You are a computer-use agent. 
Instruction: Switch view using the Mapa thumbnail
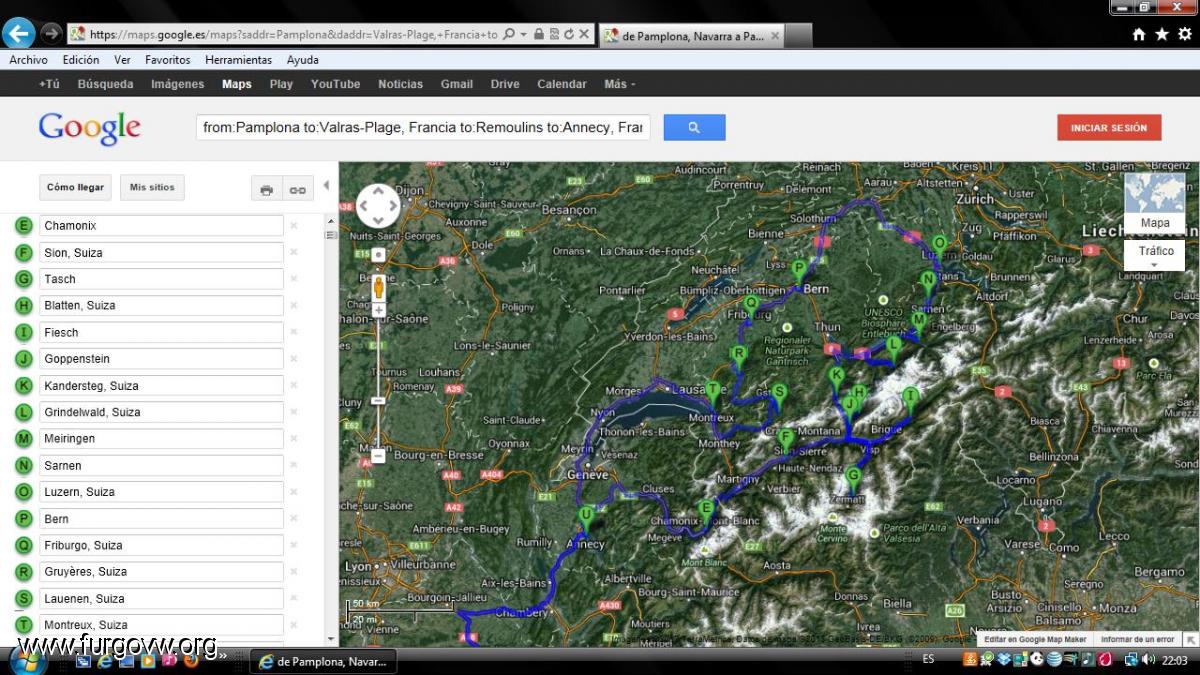[1155, 203]
